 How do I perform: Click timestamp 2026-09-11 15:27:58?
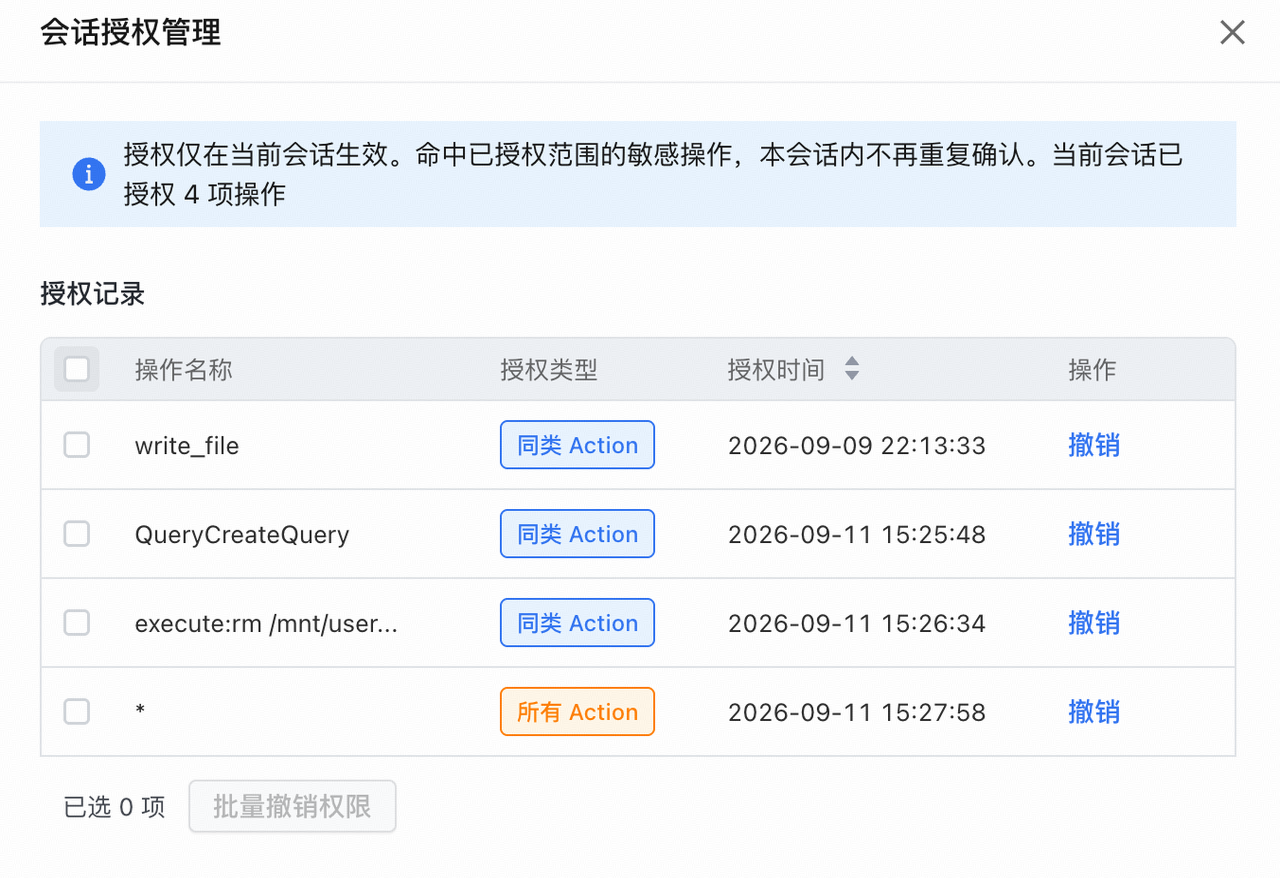pyautogui.click(x=857, y=713)
